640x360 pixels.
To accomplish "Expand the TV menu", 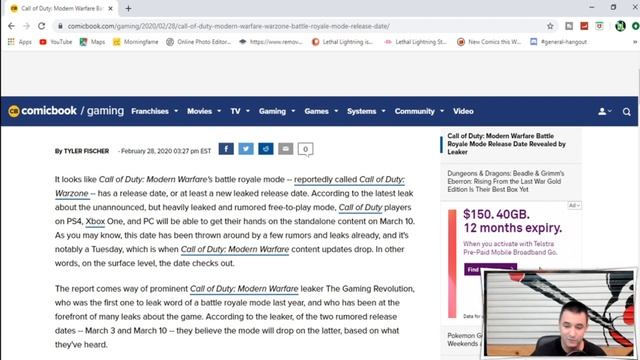I will pos(240,111).
